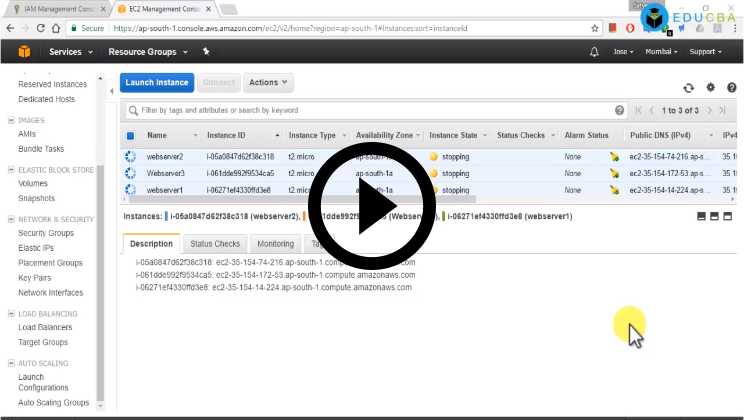744x420 pixels.
Task: Switch to the Monitoring tab
Action: pyautogui.click(x=275, y=243)
